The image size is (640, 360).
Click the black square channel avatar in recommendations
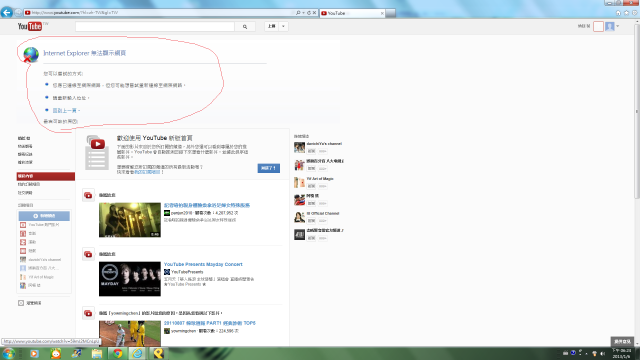(299, 234)
